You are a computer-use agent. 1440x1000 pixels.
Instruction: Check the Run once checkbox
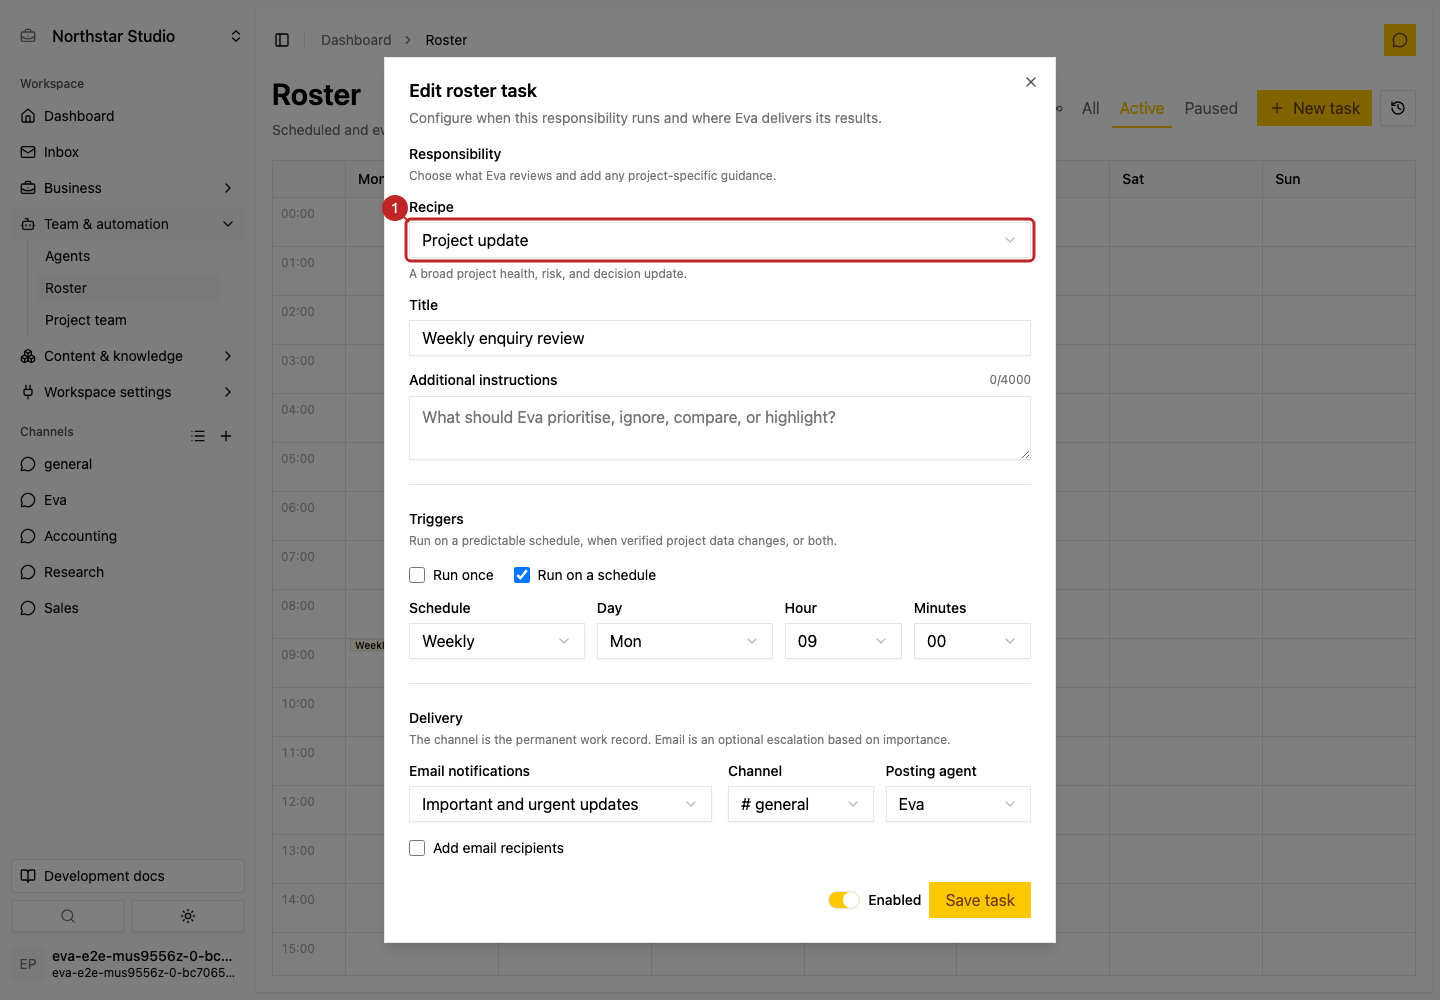417,575
